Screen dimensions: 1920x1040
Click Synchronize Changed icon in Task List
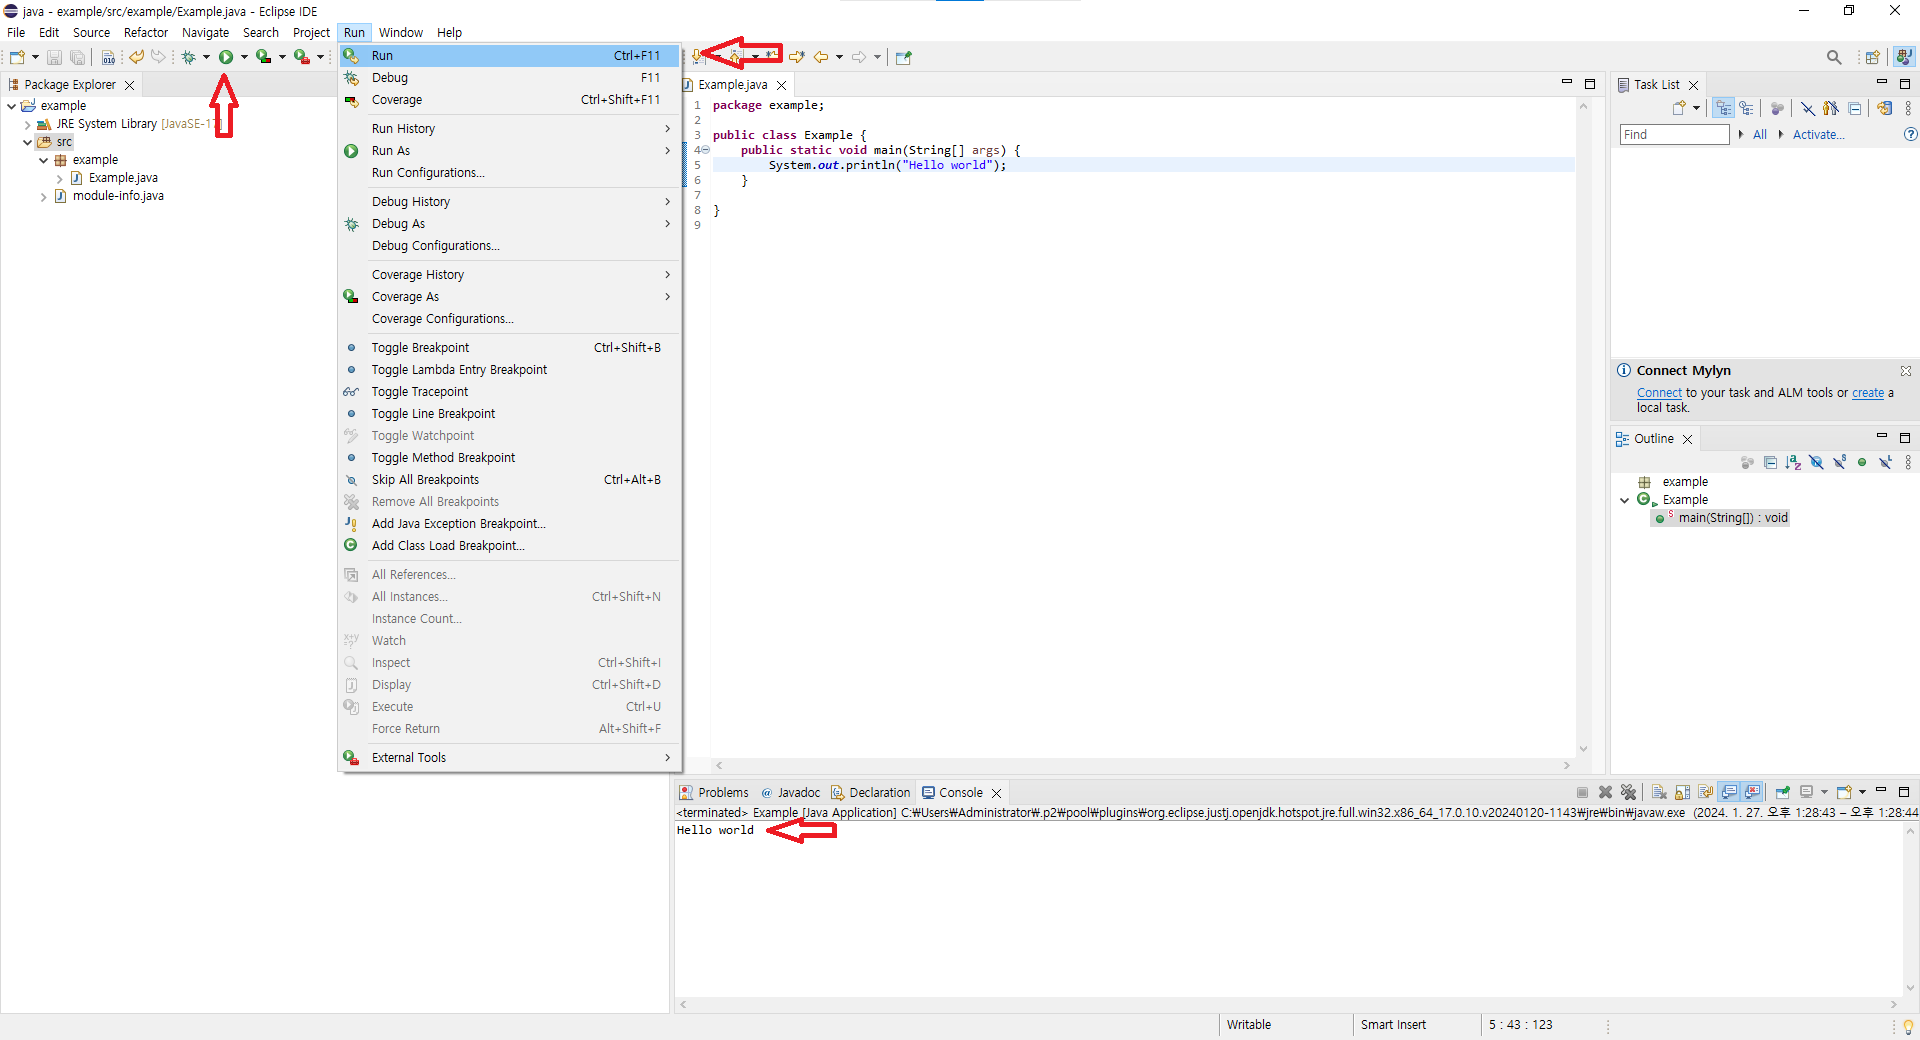tap(1884, 108)
